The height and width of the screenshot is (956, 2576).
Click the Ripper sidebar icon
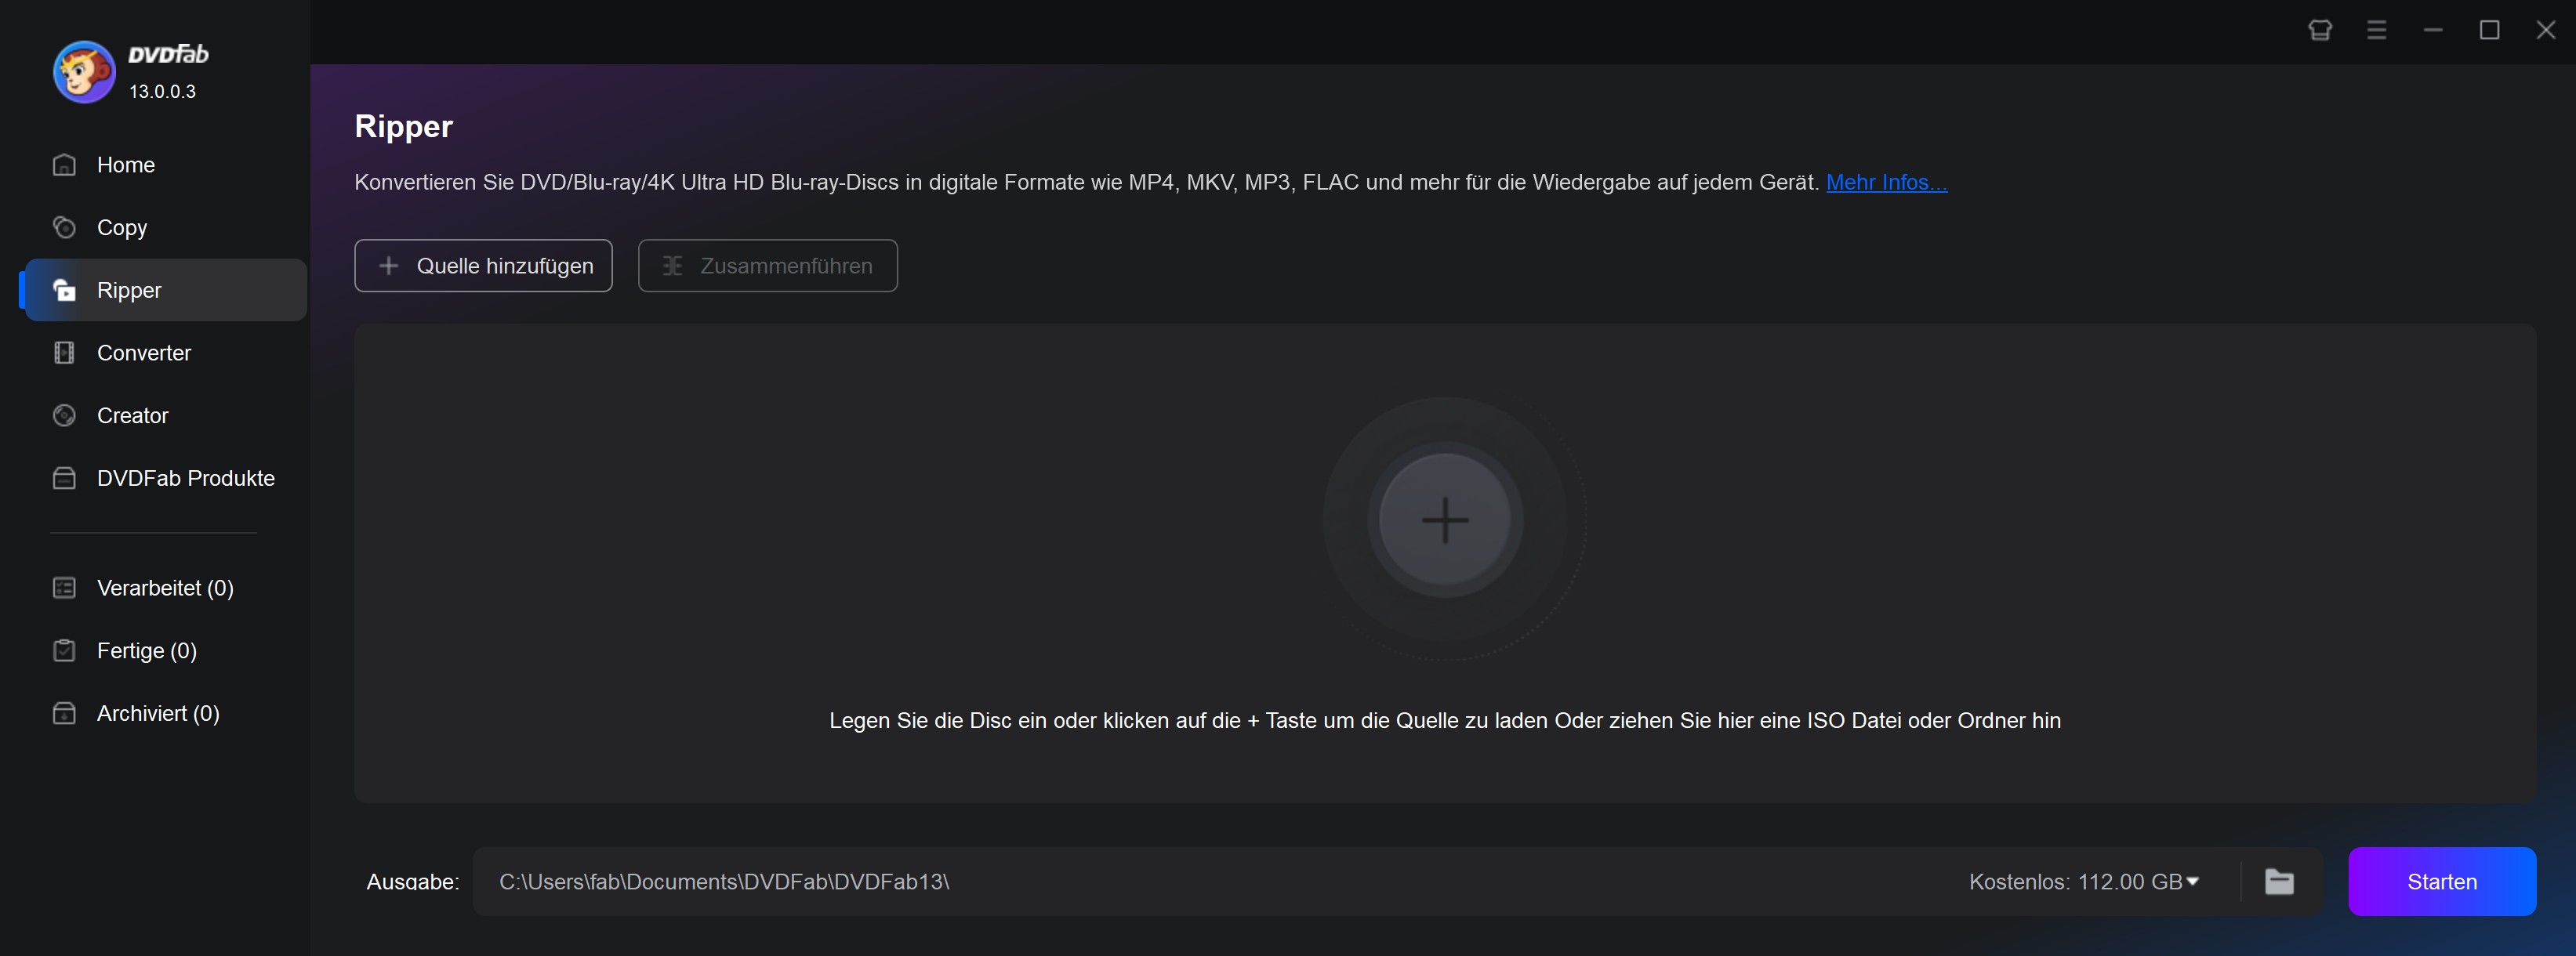pos(63,289)
